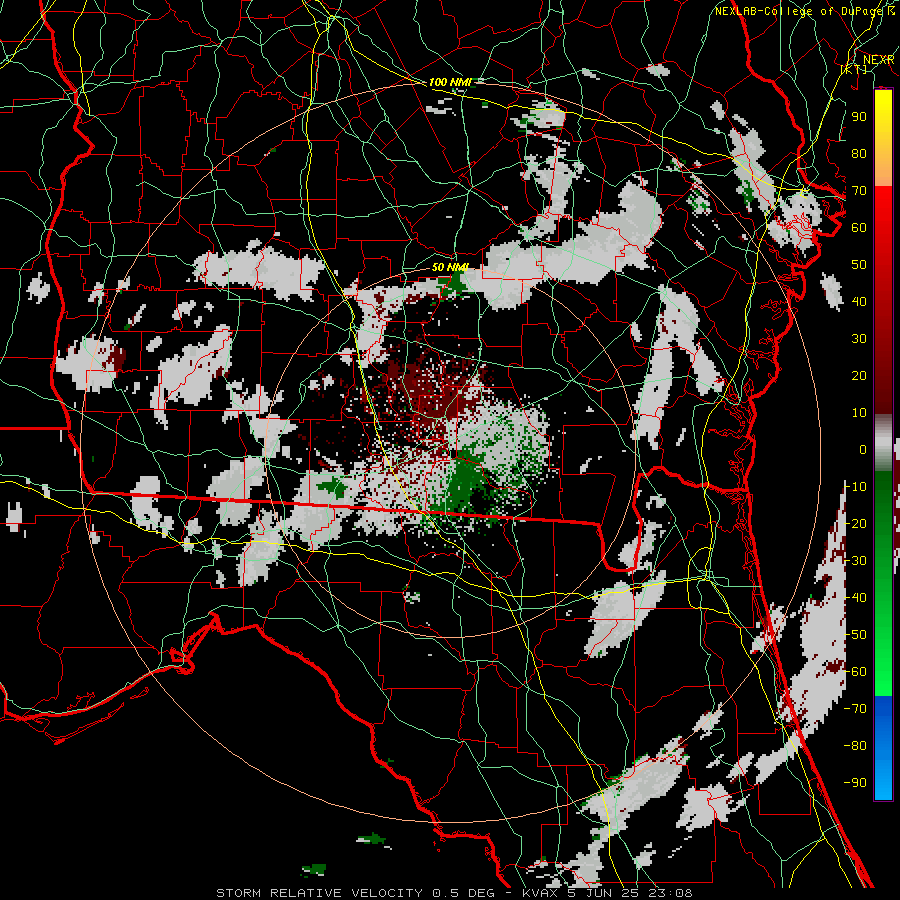Click the NEXR label at the top right
The height and width of the screenshot is (900, 900).
[x=879, y=60]
